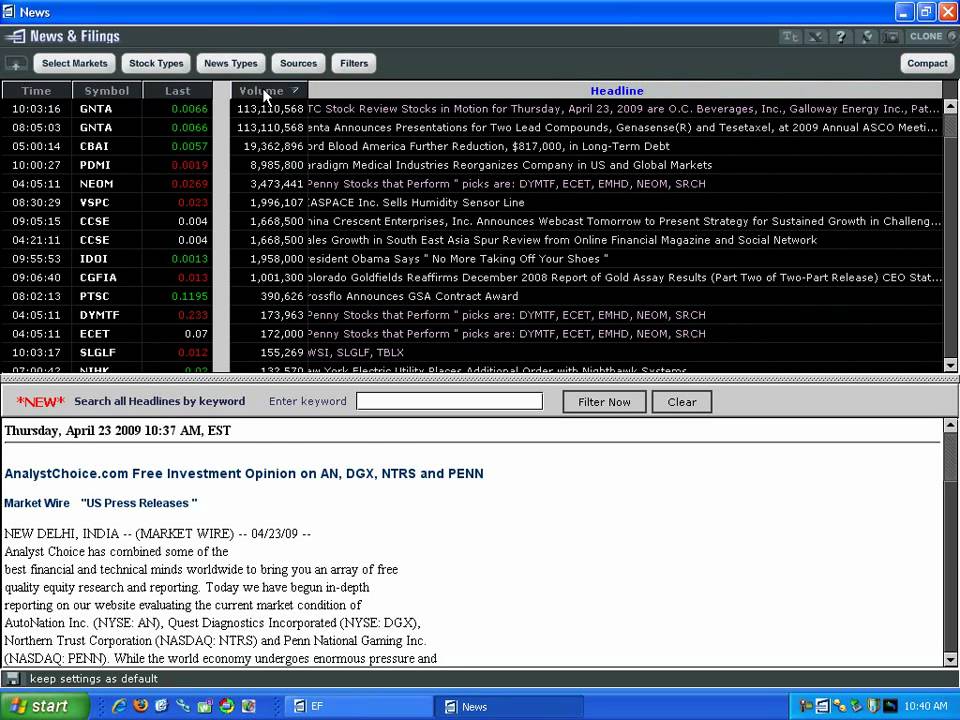This screenshot has width=960, height=720.
Task: Click the green arrow tray icon
Action: [857, 707]
